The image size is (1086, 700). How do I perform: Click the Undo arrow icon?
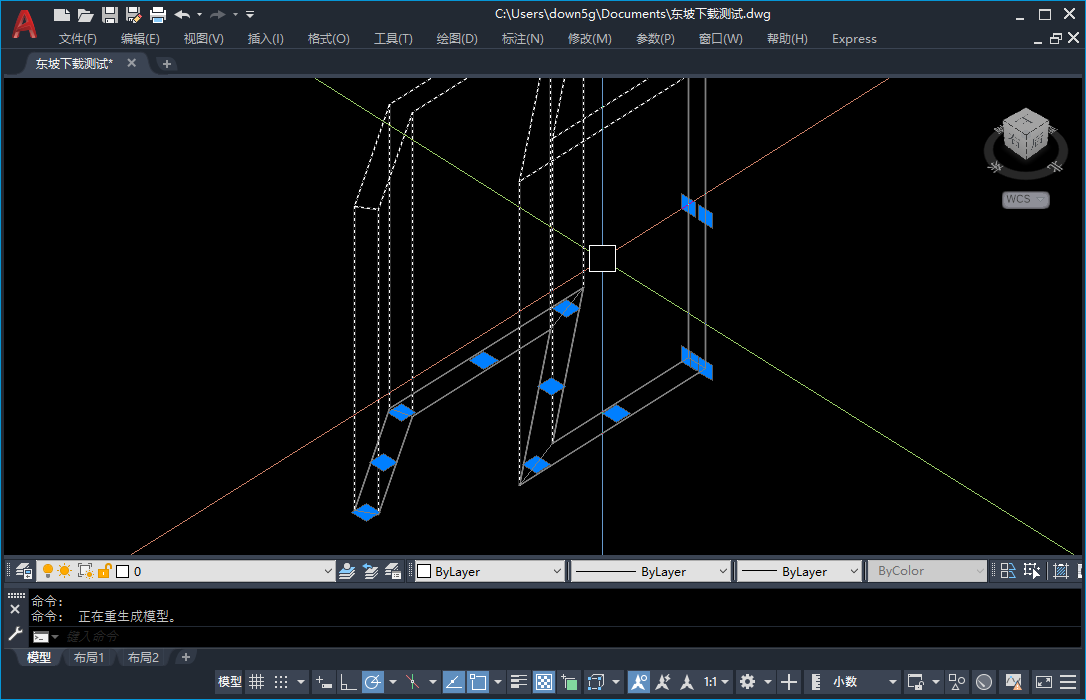click(180, 14)
